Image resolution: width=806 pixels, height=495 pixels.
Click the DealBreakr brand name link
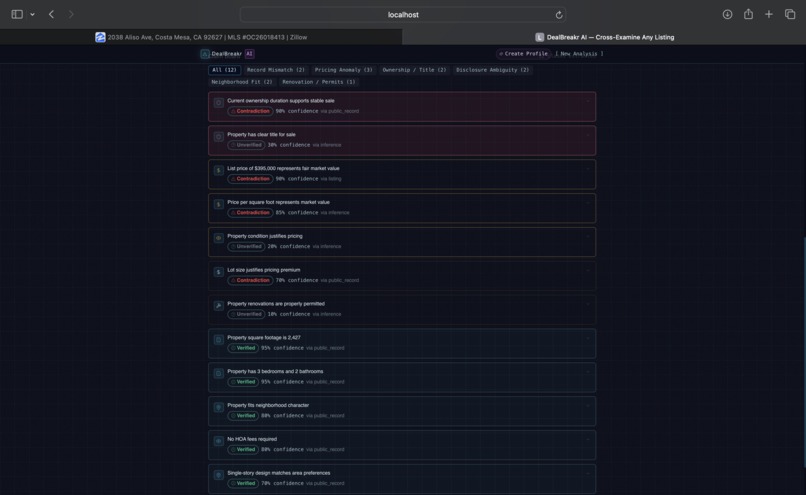pyautogui.click(x=227, y=54)
